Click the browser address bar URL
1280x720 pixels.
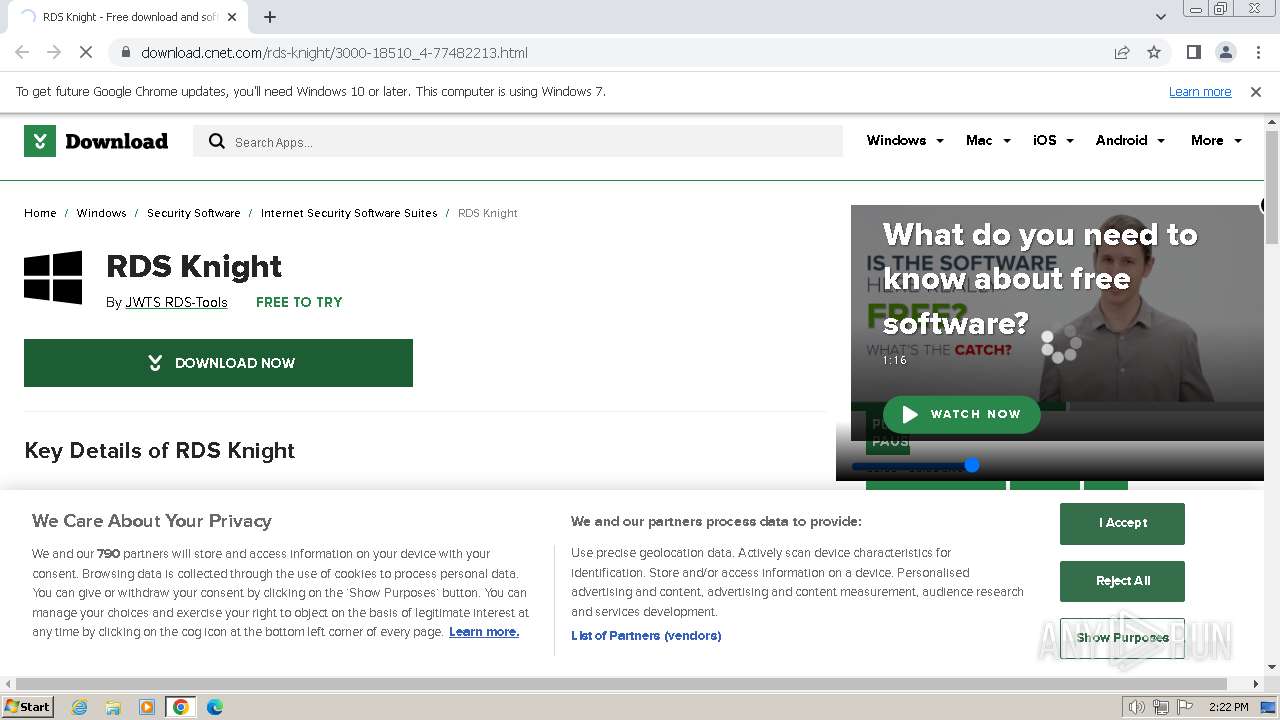pos(334,53)
